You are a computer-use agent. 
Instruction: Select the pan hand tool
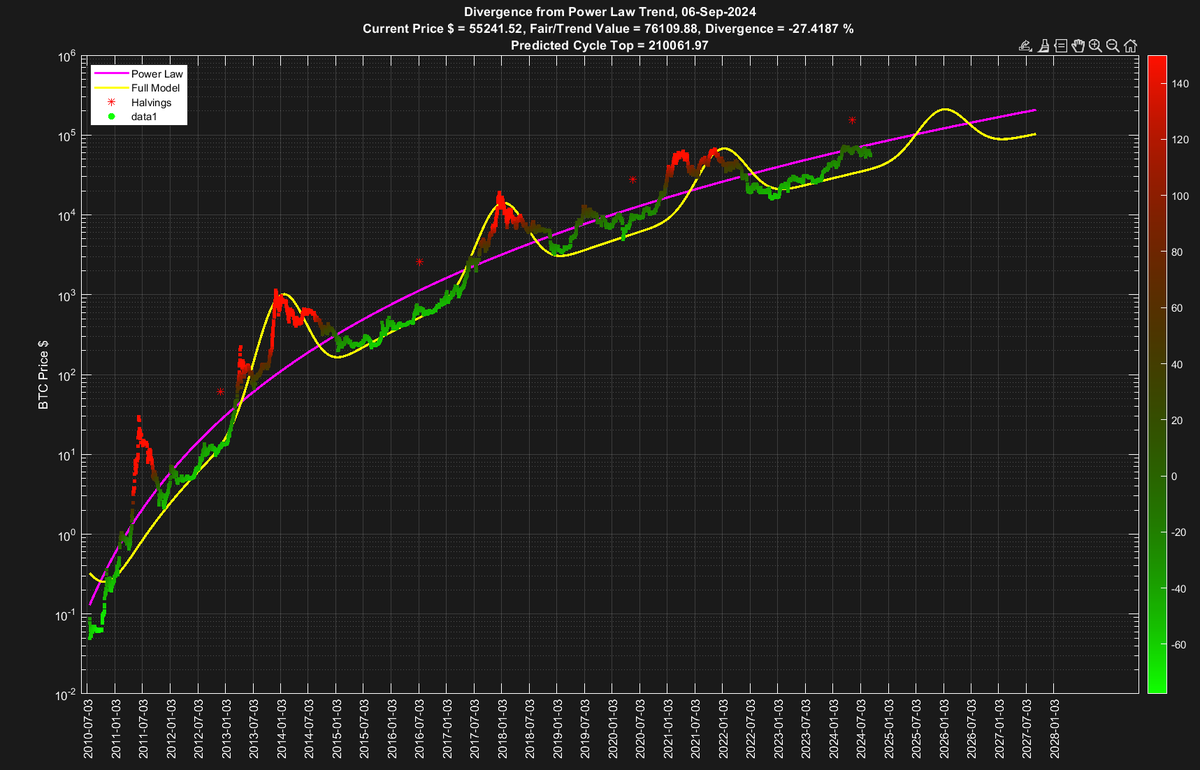[x=1078, y=46]
